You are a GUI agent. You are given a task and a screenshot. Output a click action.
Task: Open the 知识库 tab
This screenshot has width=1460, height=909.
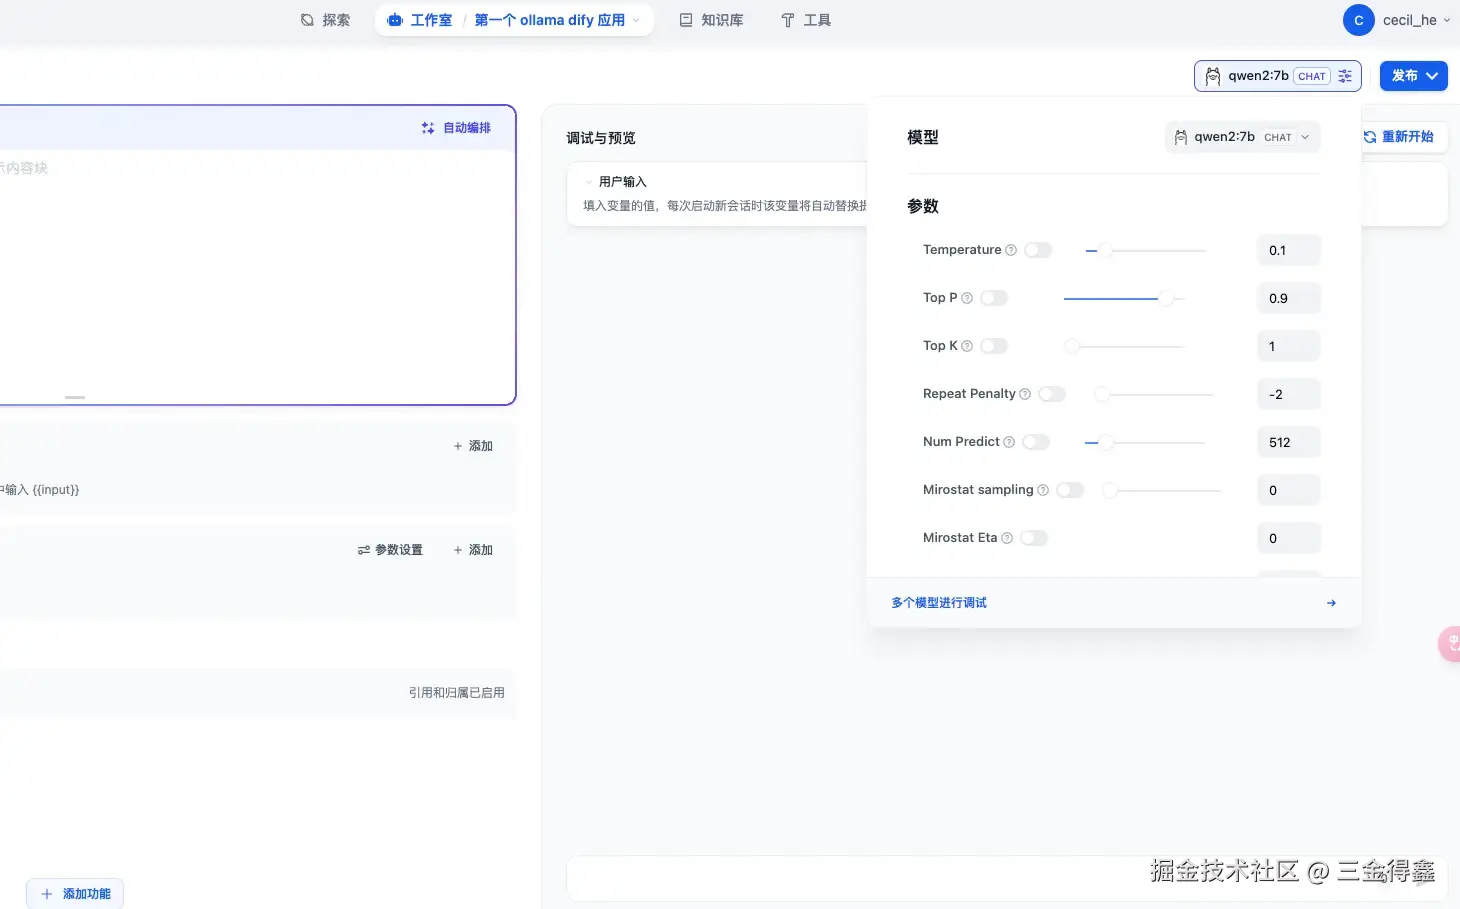click(x=711, y=20)
